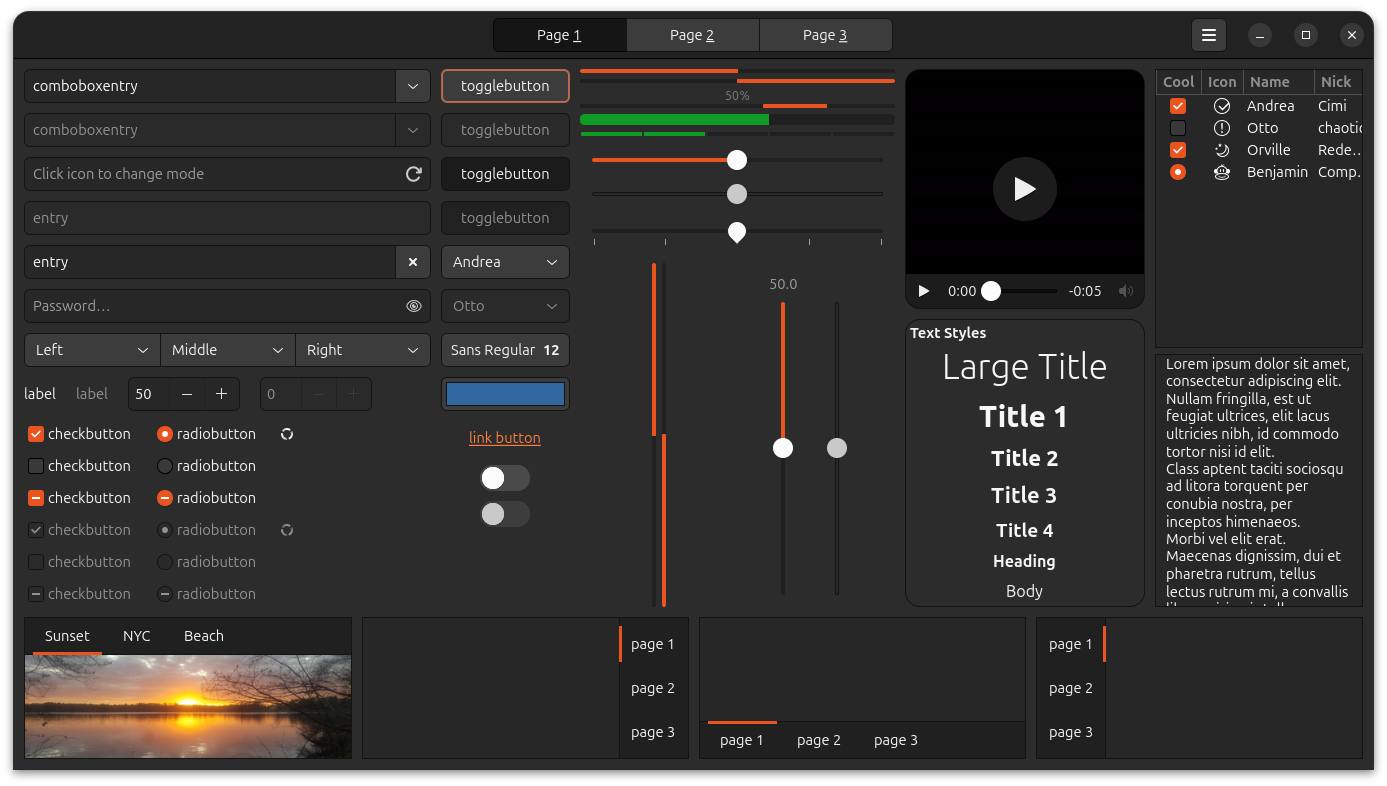
Task: Click Benjamin's Cool radio button
Action: coord(1178,172)
